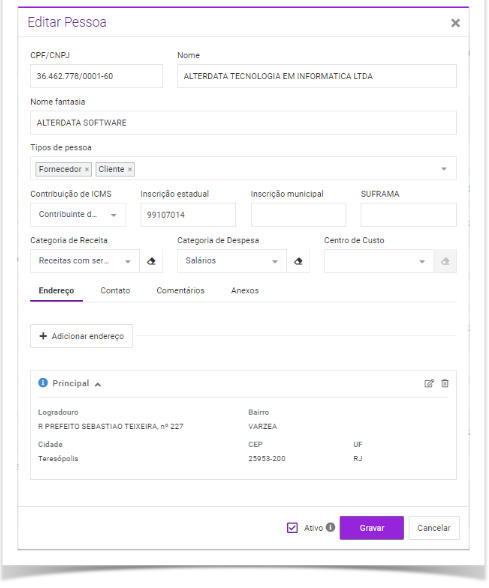Open the Contribuição de ICMS dropdown

click(78, 215)
